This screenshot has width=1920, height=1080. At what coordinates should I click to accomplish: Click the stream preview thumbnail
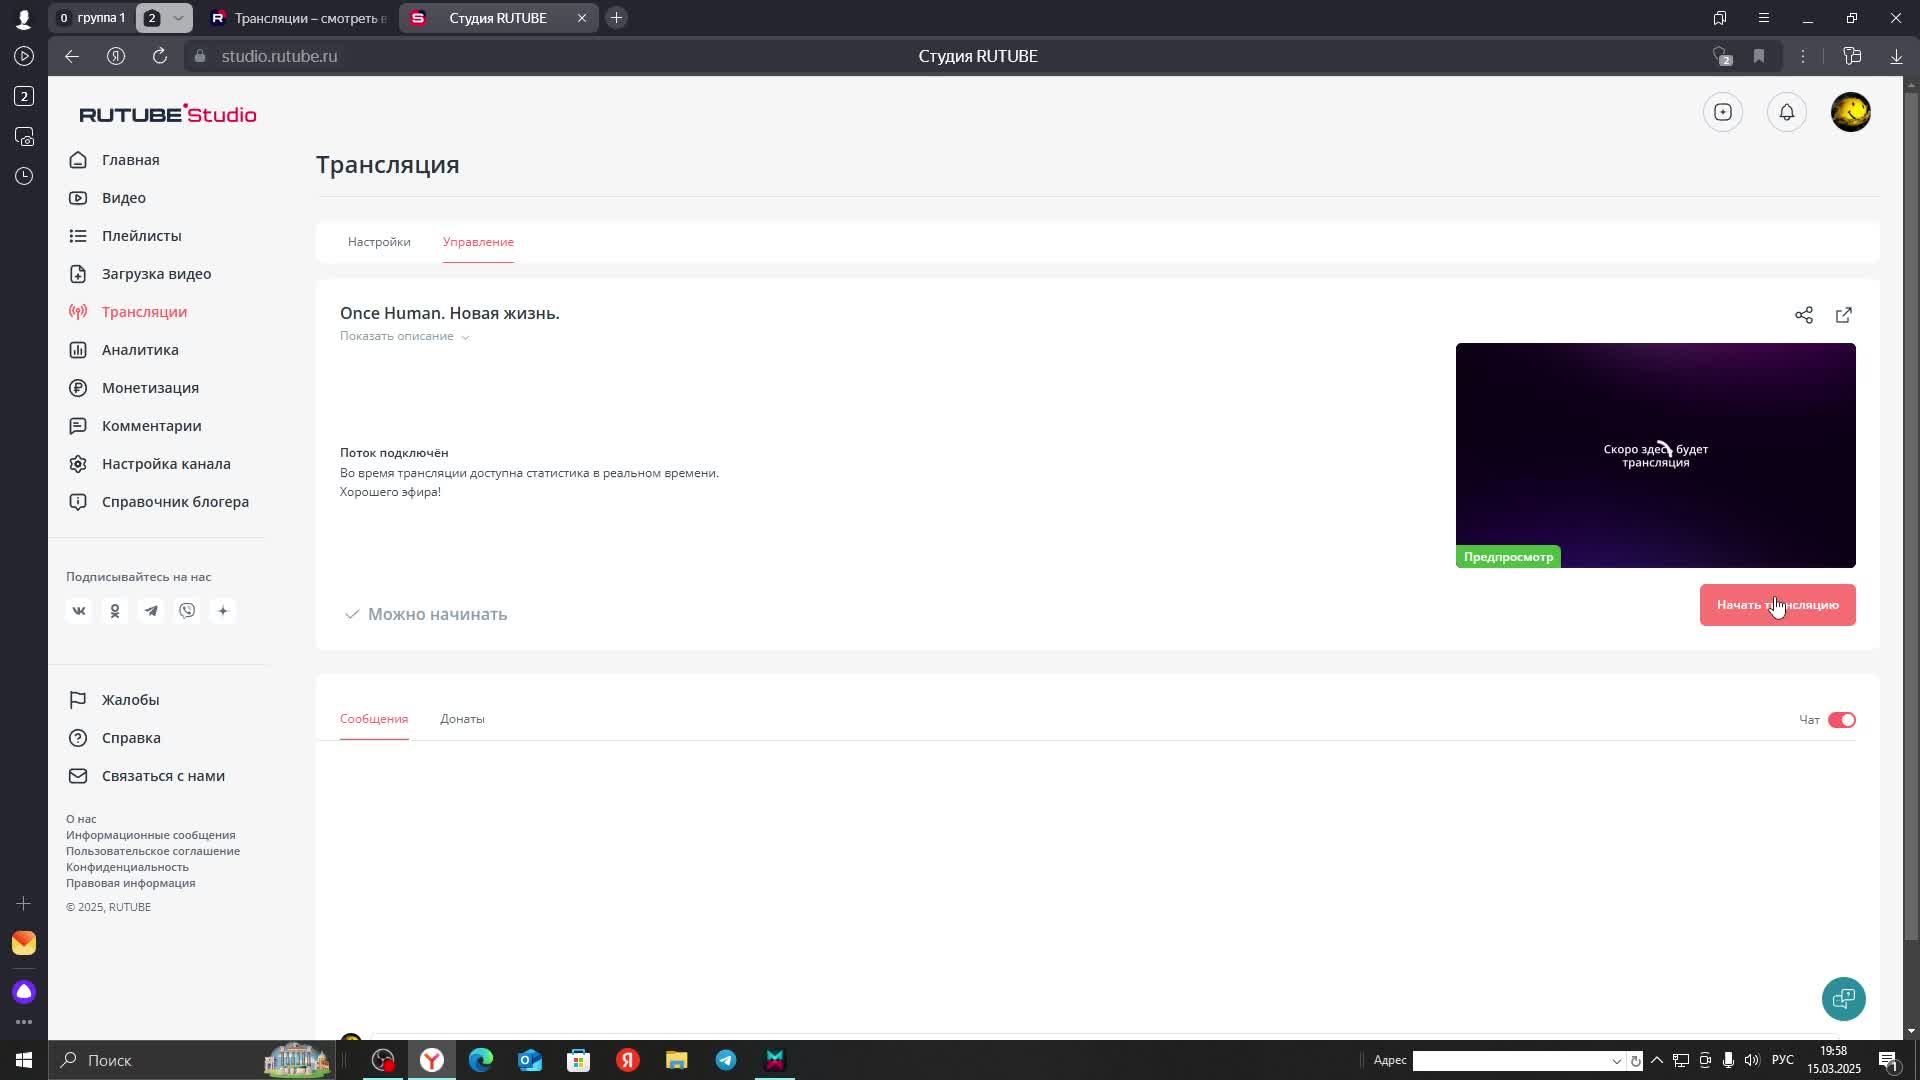(x=1655, y=455)
